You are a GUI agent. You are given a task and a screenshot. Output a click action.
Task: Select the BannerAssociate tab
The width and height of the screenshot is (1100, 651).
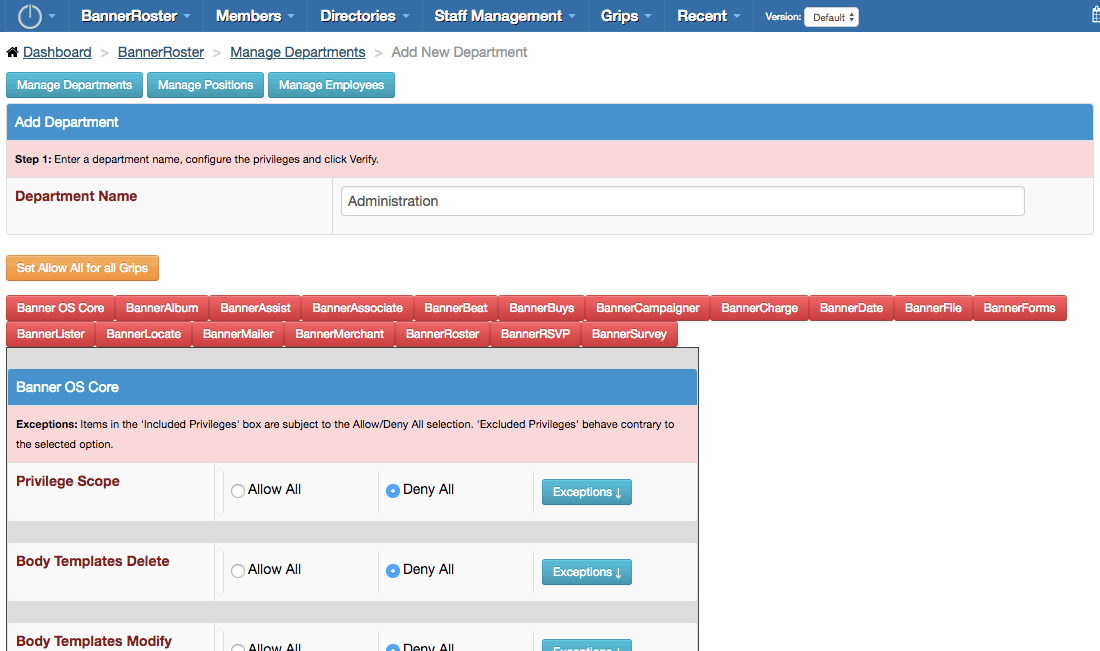pos(357,308)
